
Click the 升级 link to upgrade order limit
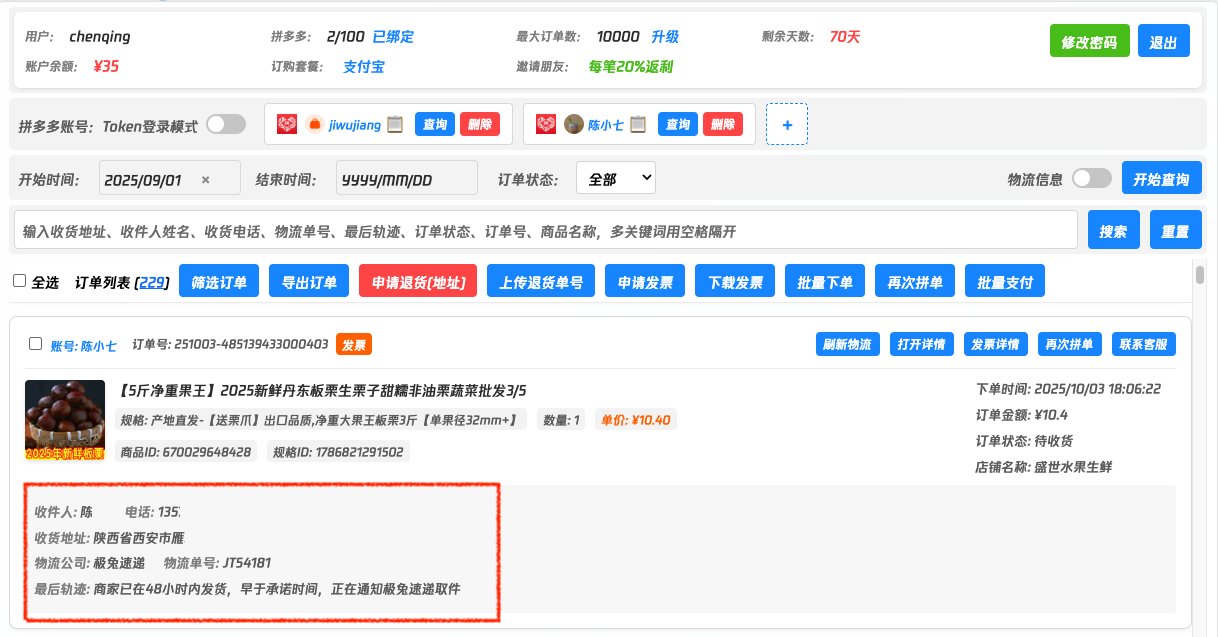665,37
